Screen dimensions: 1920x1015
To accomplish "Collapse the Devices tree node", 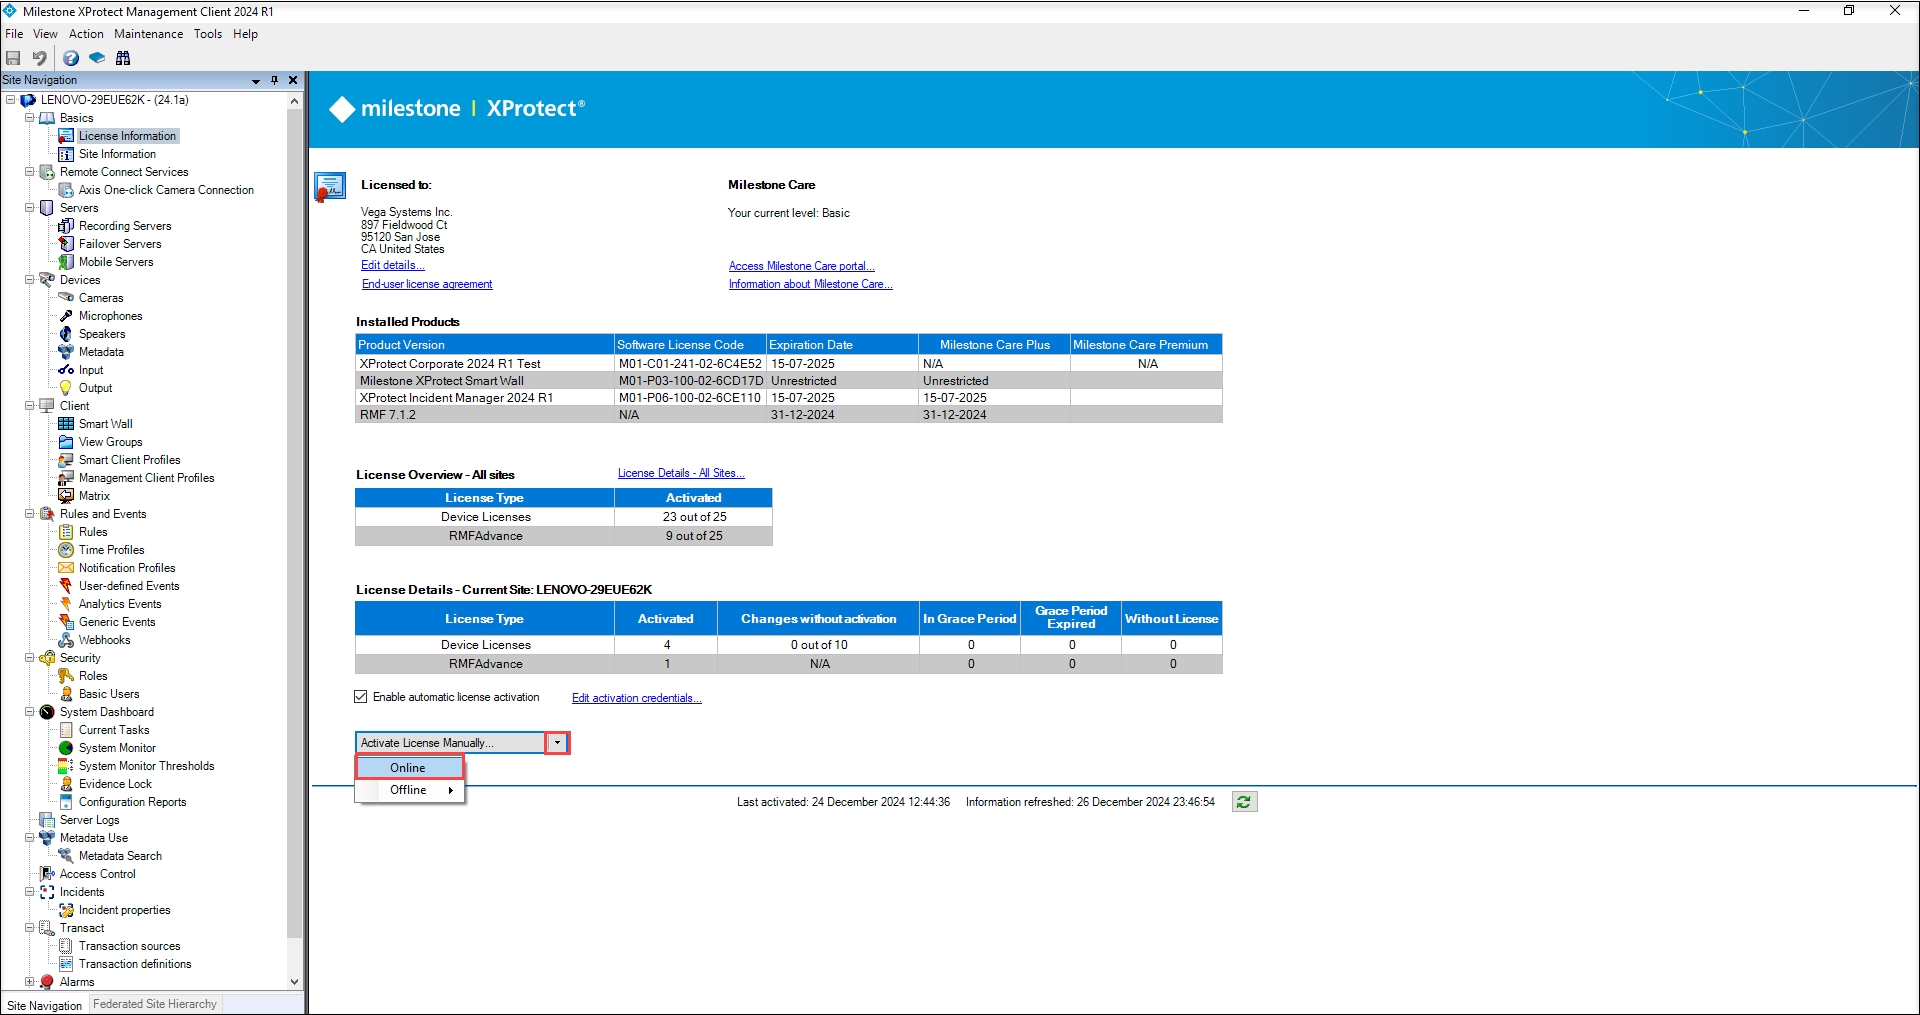I will (x=30, y=280).
